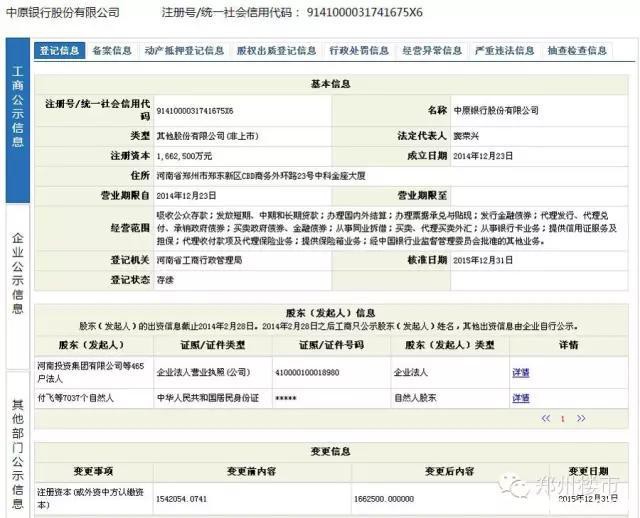
Task: Click address 河南省郑州市郑东新区CBD商务外环路23号
Action: coord(261,176)
